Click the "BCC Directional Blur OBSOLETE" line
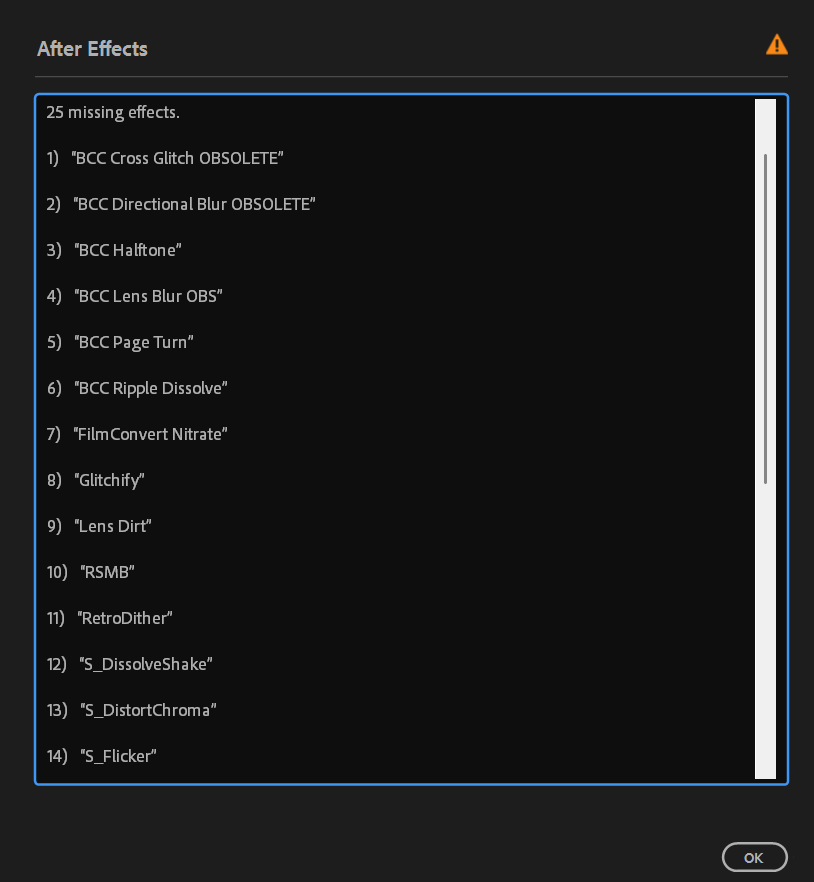This screenshot has height=882, width=814. click(194, 204)
